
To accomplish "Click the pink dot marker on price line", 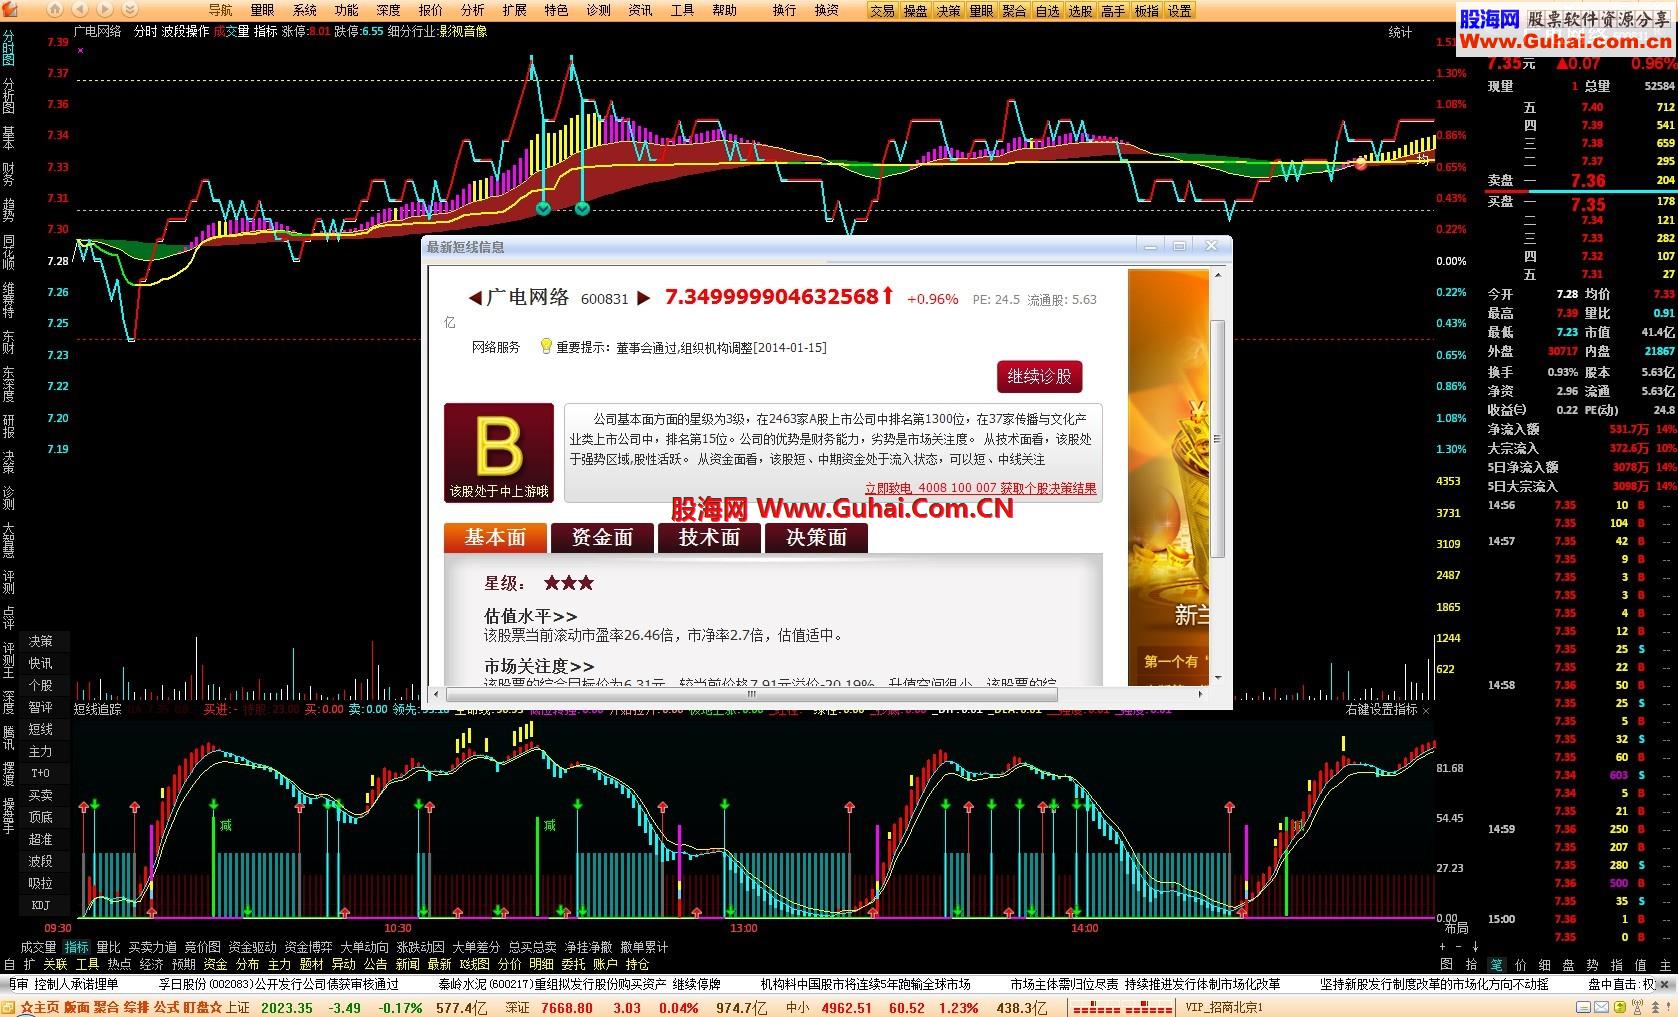I will (x=1361, y=163).
